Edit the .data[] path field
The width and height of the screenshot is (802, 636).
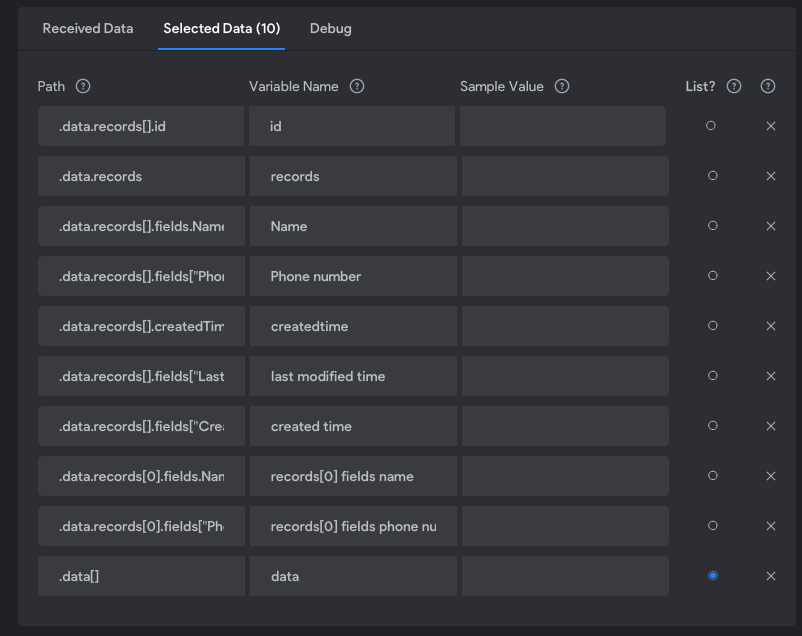(141, 576)
